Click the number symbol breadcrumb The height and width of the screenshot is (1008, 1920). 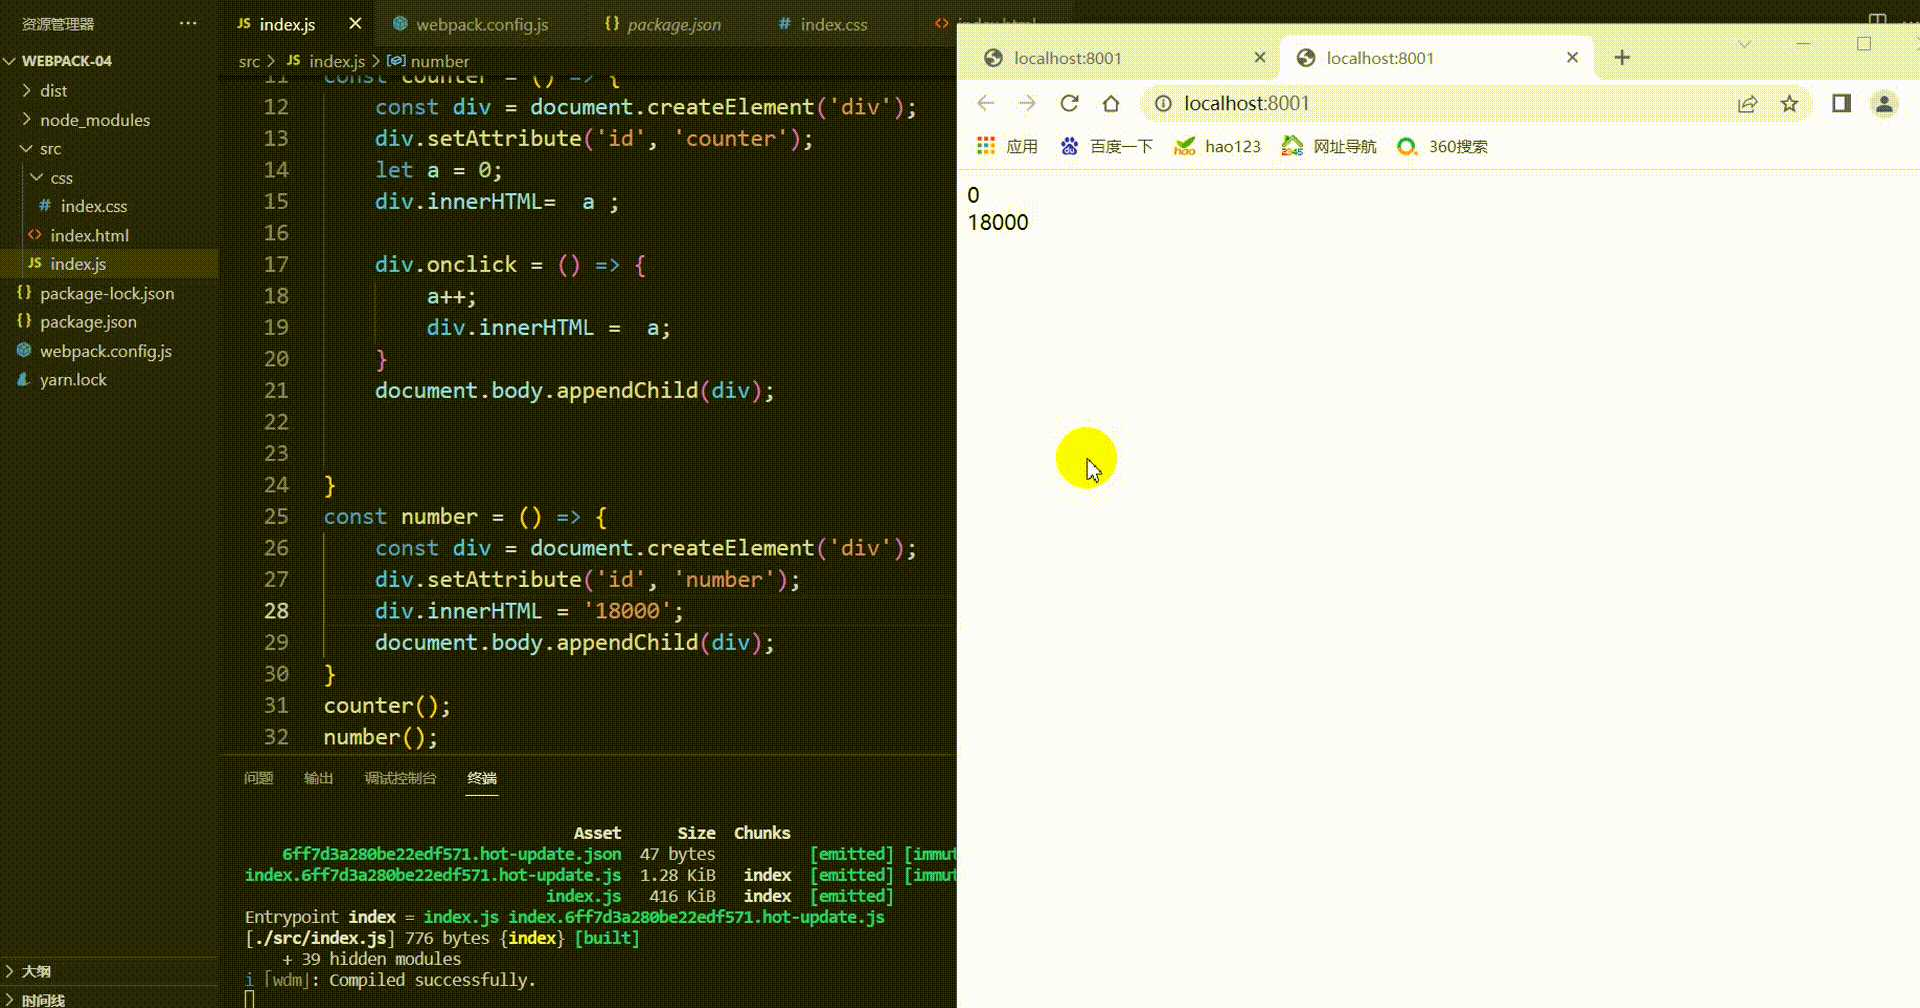tap(439, 61)
